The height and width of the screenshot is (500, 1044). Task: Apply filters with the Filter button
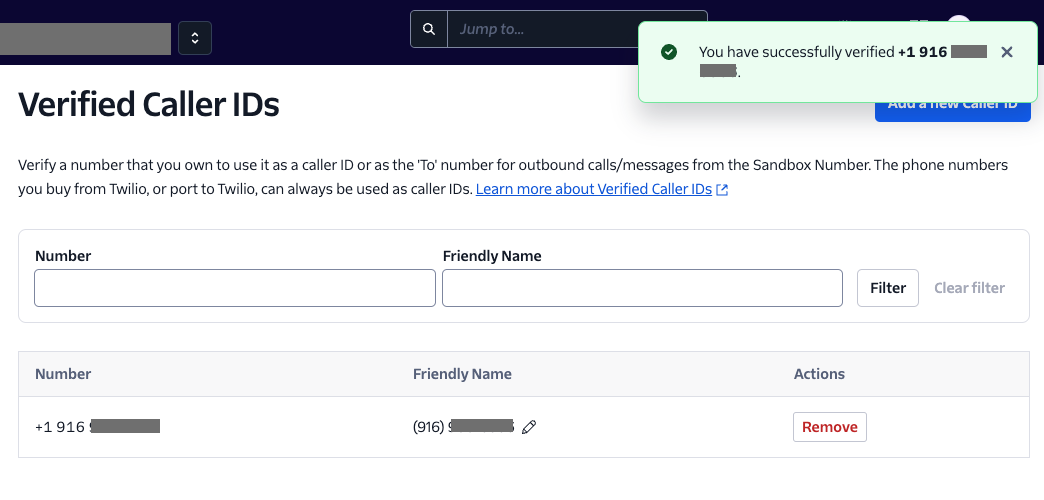click(888, 288)
